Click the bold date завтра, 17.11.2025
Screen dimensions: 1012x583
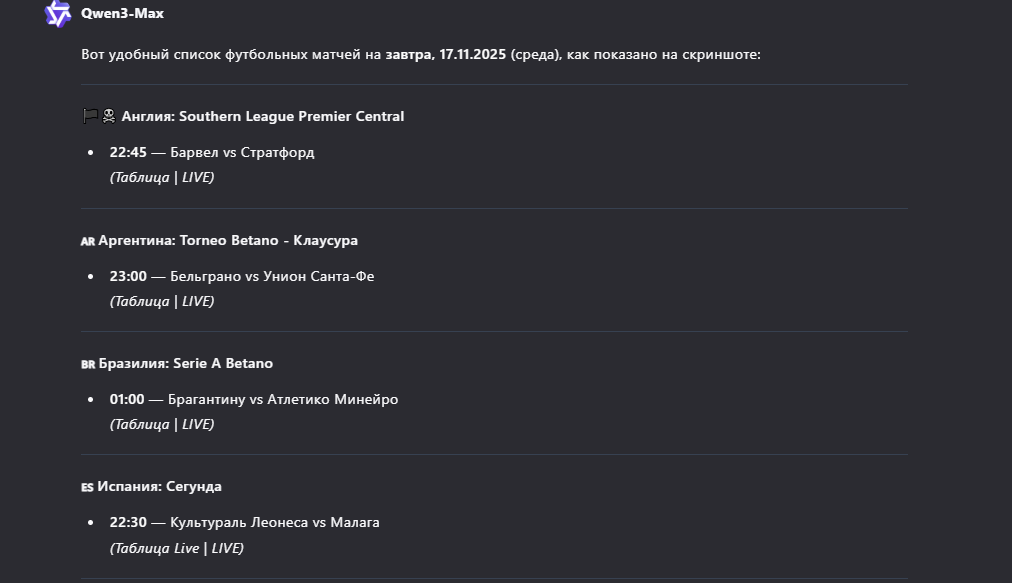click(x=446, y=54)
